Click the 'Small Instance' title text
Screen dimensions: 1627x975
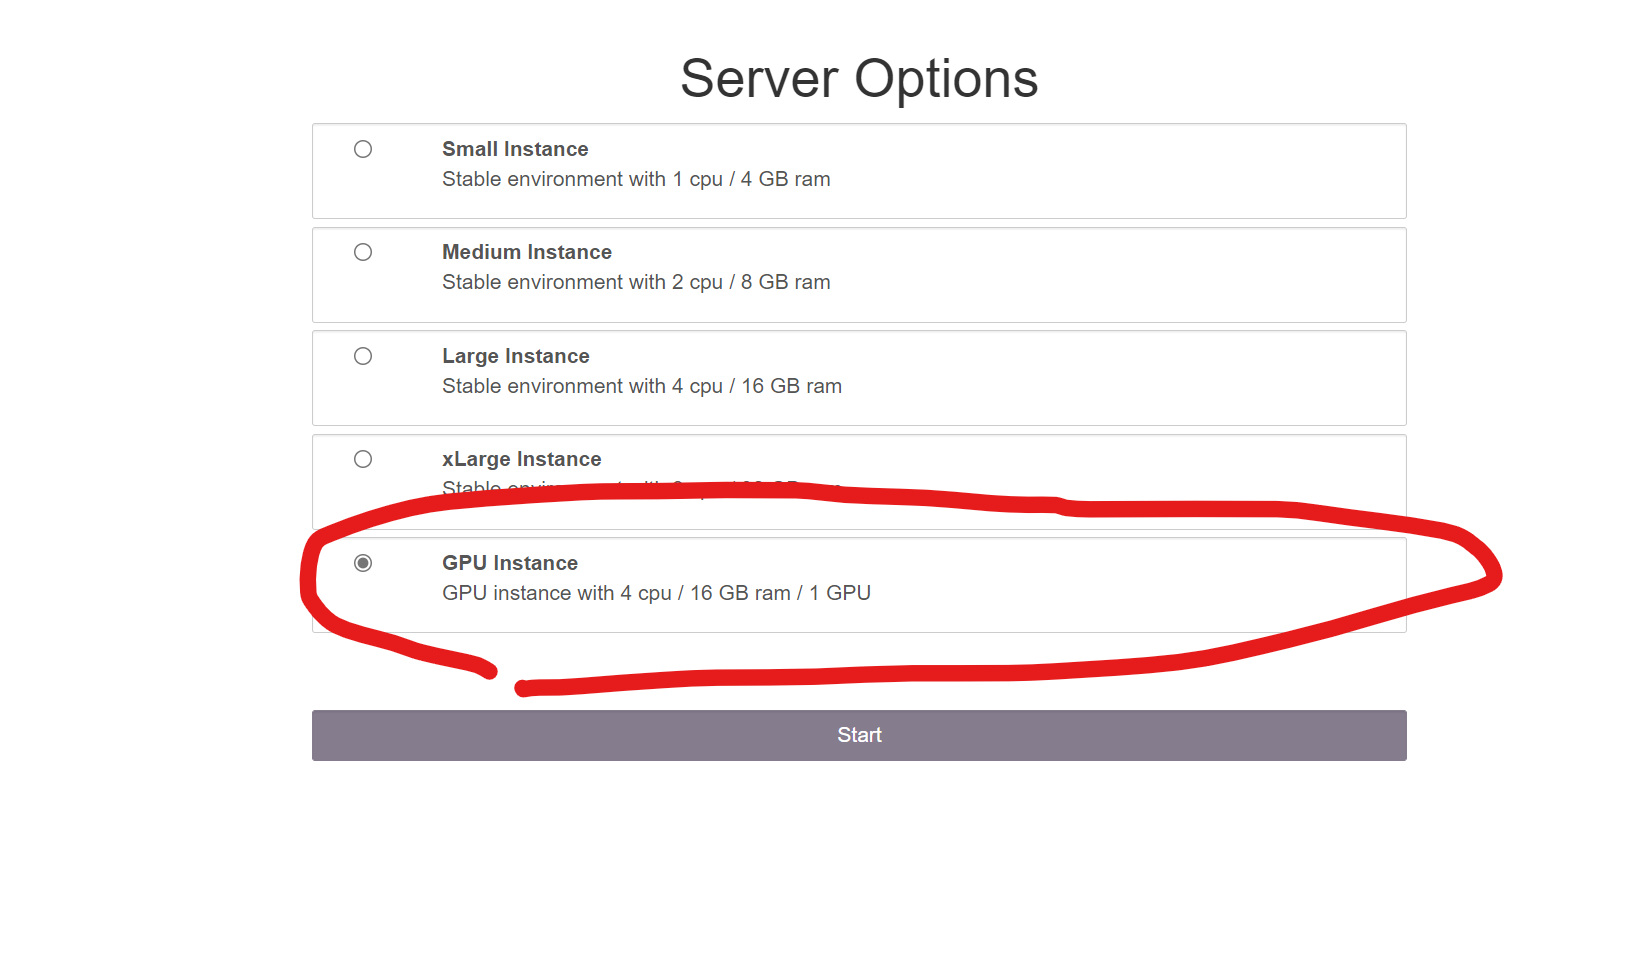(x=515, y=149)
